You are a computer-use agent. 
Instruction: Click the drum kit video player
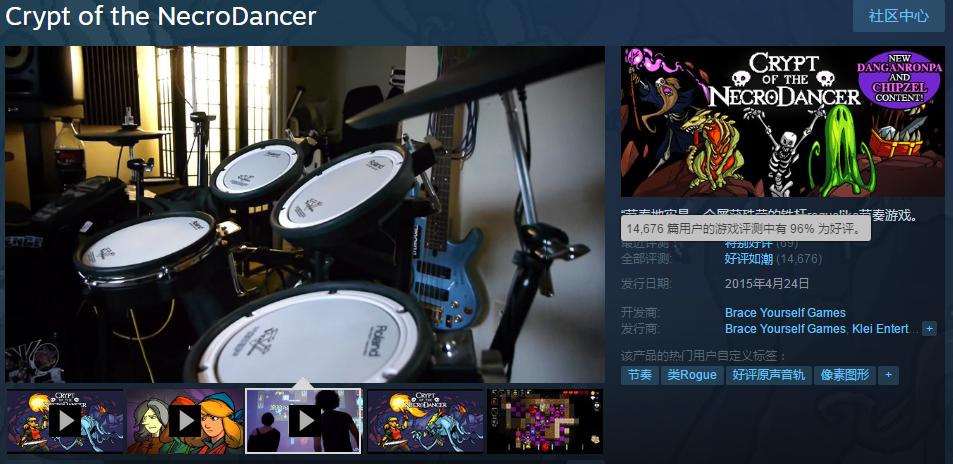[305, 214]
